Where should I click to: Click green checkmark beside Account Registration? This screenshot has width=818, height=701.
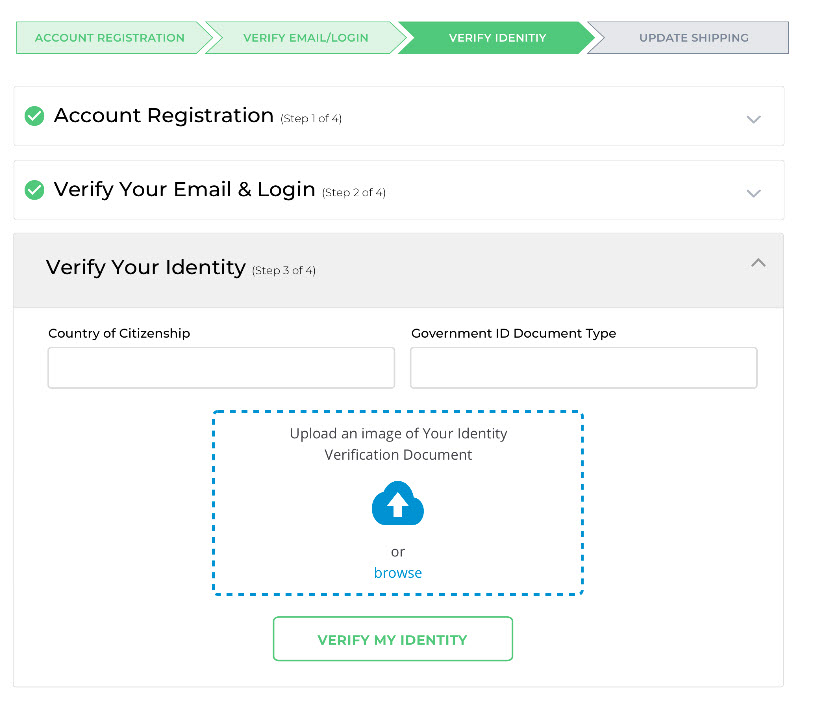pos(34,116)
